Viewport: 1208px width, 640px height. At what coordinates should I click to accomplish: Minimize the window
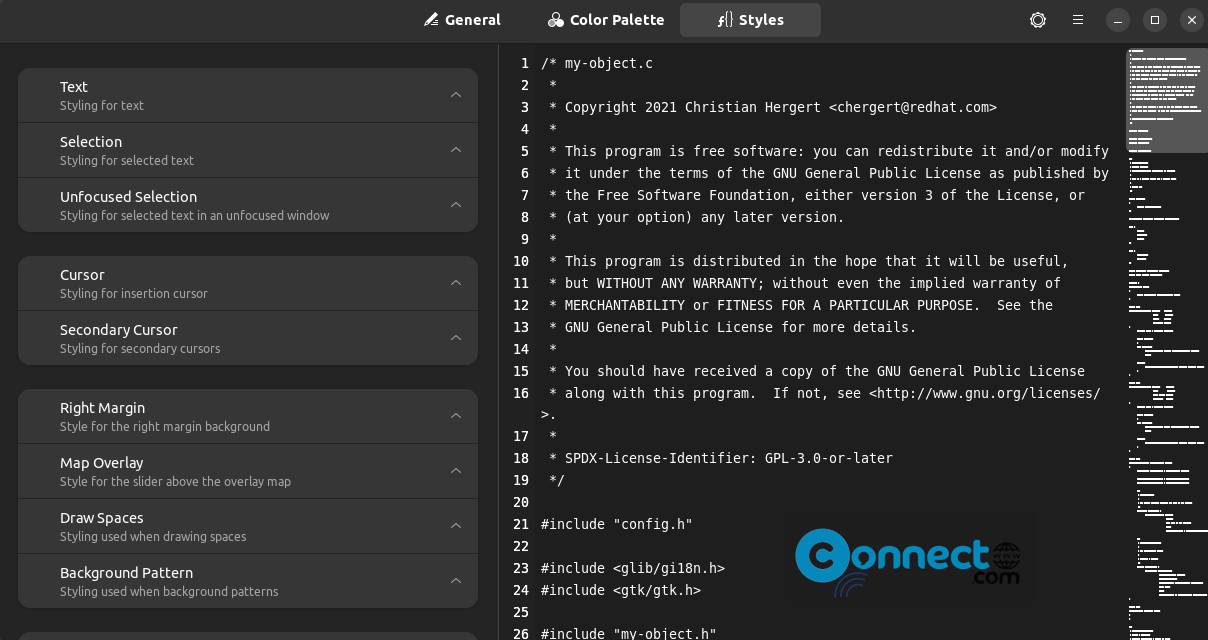pos(1118,20)
